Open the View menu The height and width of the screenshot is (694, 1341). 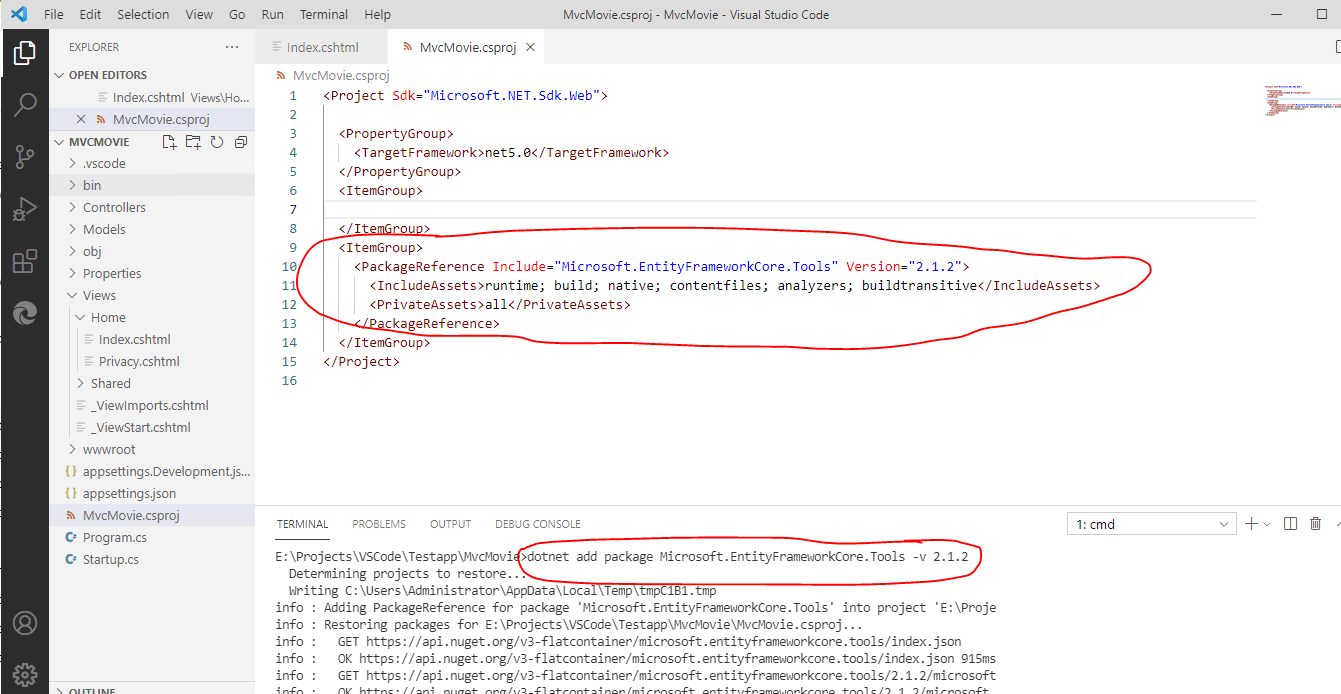point(199,15)
